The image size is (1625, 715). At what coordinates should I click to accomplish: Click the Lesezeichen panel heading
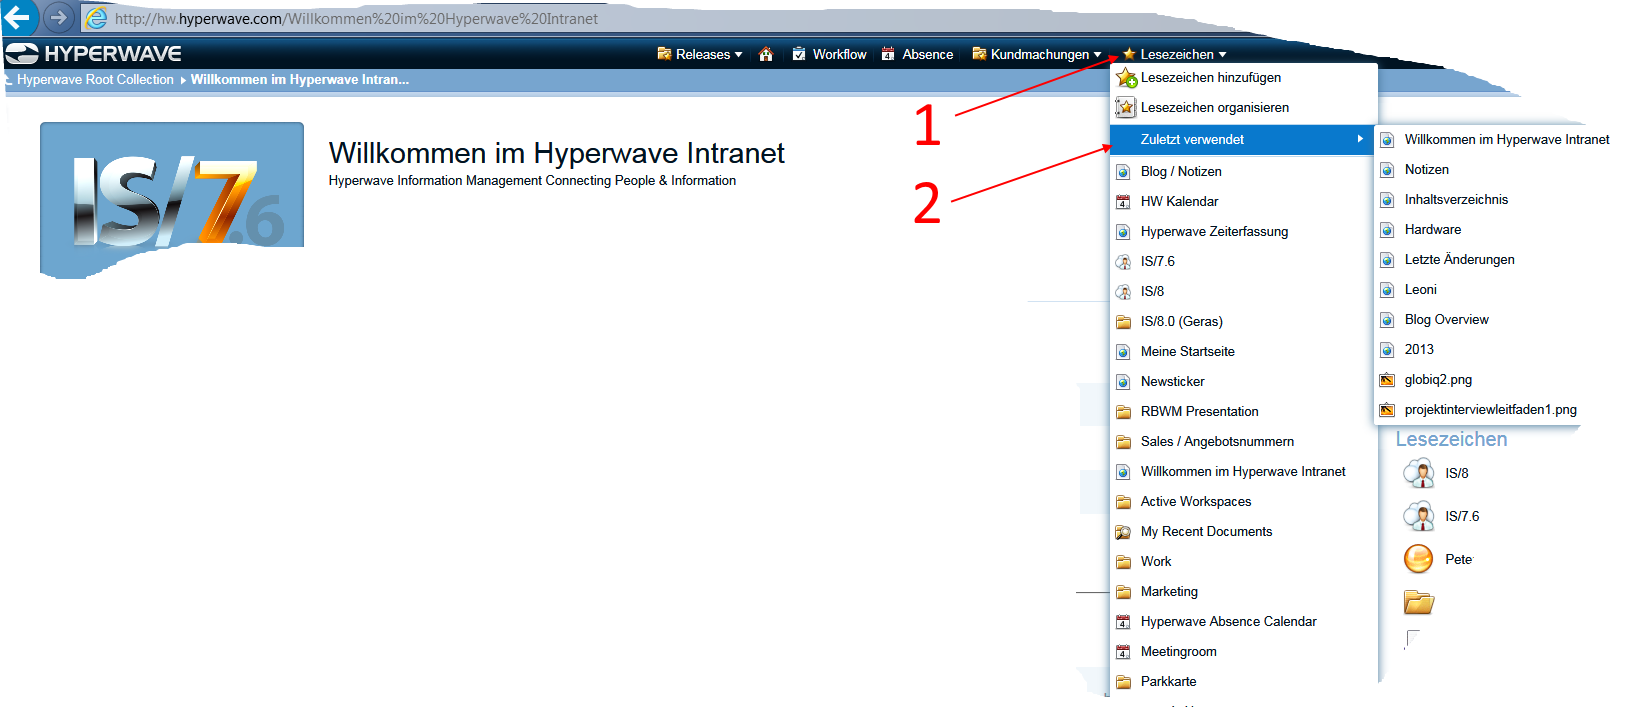[x=1451, y=439]
